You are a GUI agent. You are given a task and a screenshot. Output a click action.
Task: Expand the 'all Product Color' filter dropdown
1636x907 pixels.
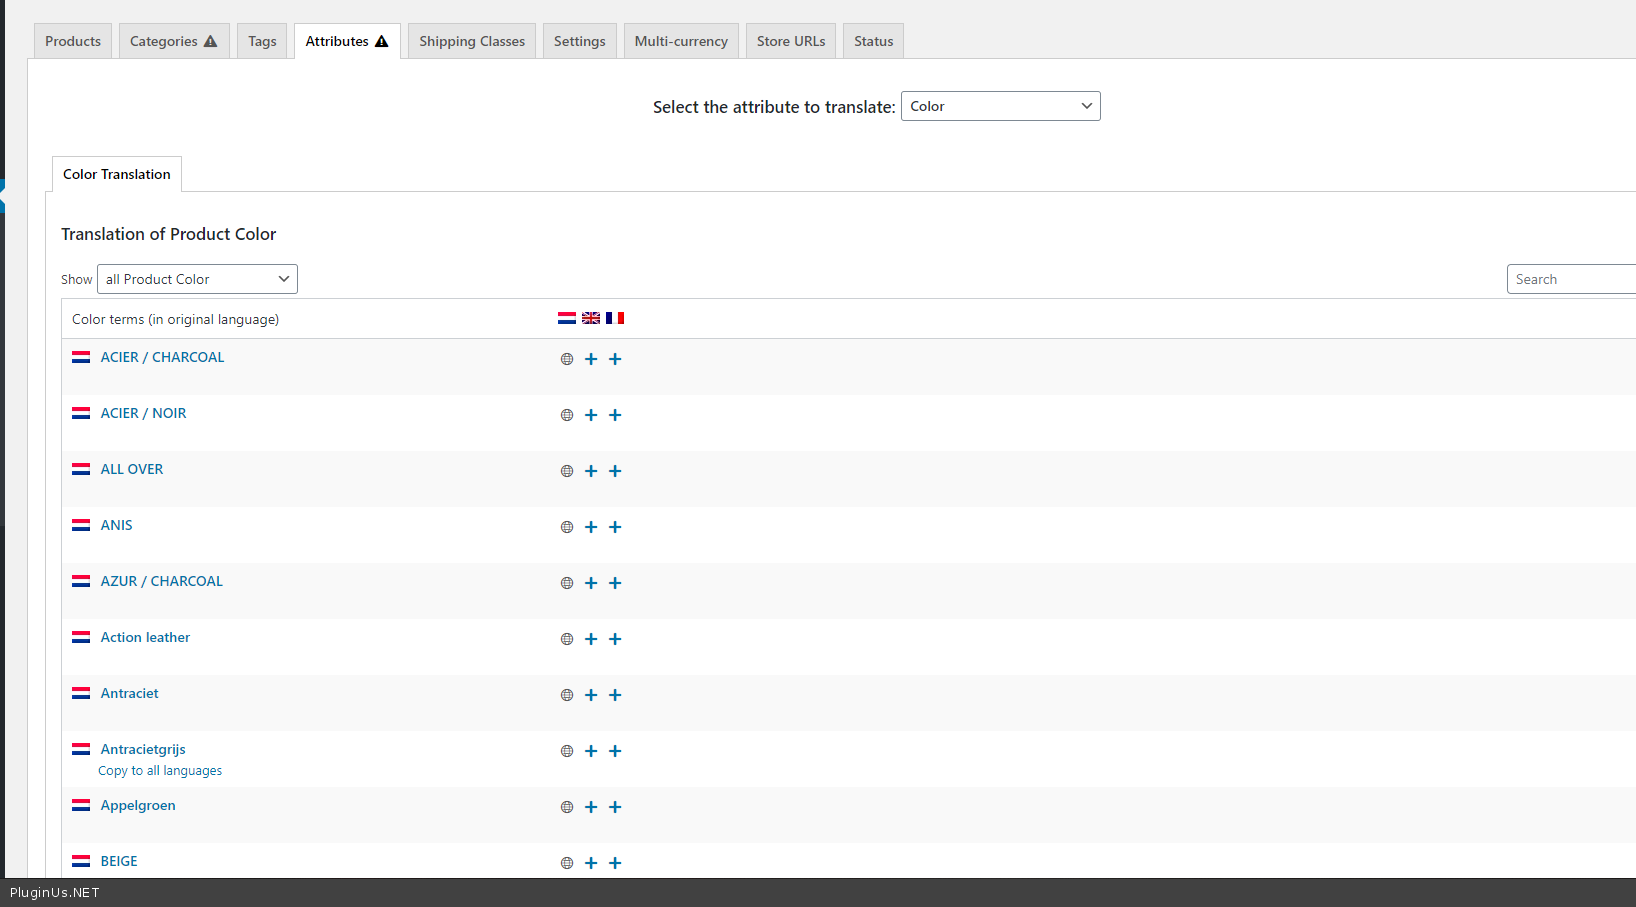click(x=197, y=279)
